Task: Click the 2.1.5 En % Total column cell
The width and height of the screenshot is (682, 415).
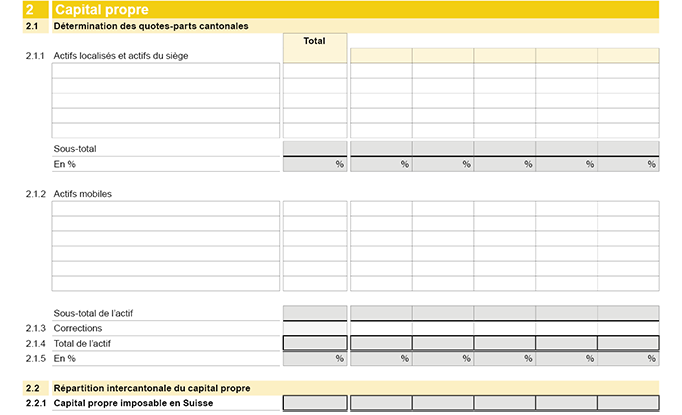Action: [x=315, y=358]
